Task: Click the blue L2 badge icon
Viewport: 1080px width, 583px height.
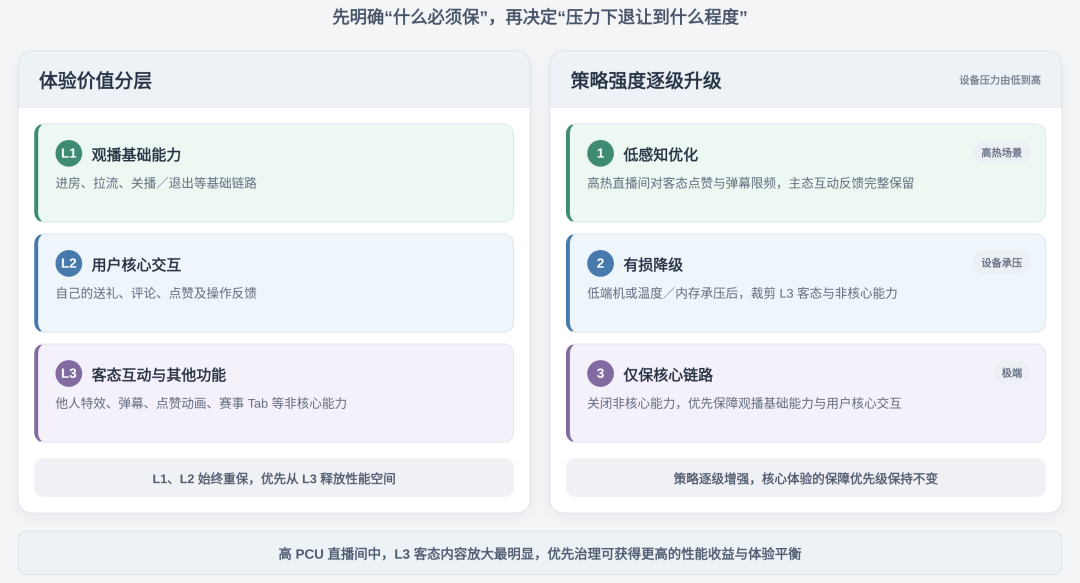Action: point(69,263)
